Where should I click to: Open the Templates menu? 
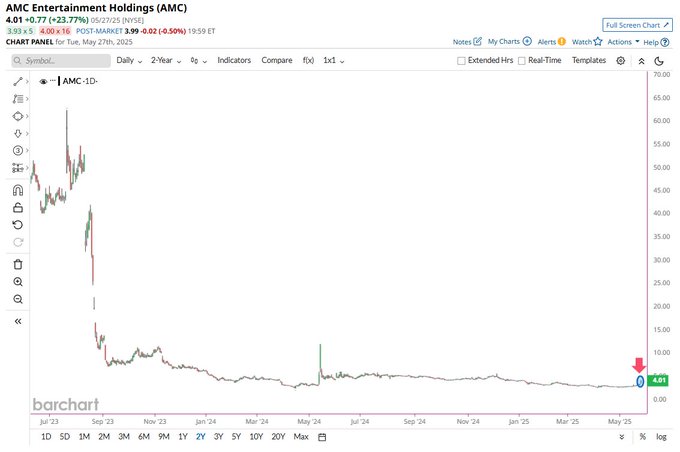coord(588,61)
